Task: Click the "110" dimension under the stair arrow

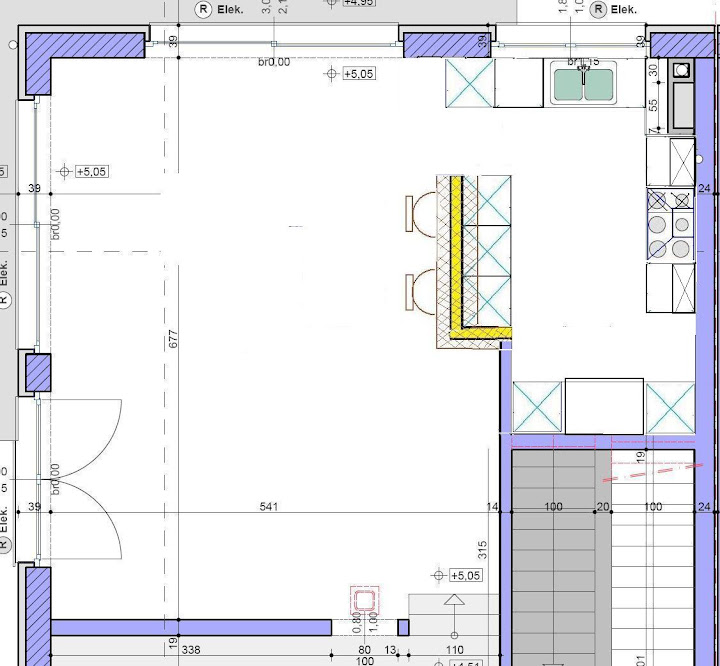Action: (x=454, y=649)
